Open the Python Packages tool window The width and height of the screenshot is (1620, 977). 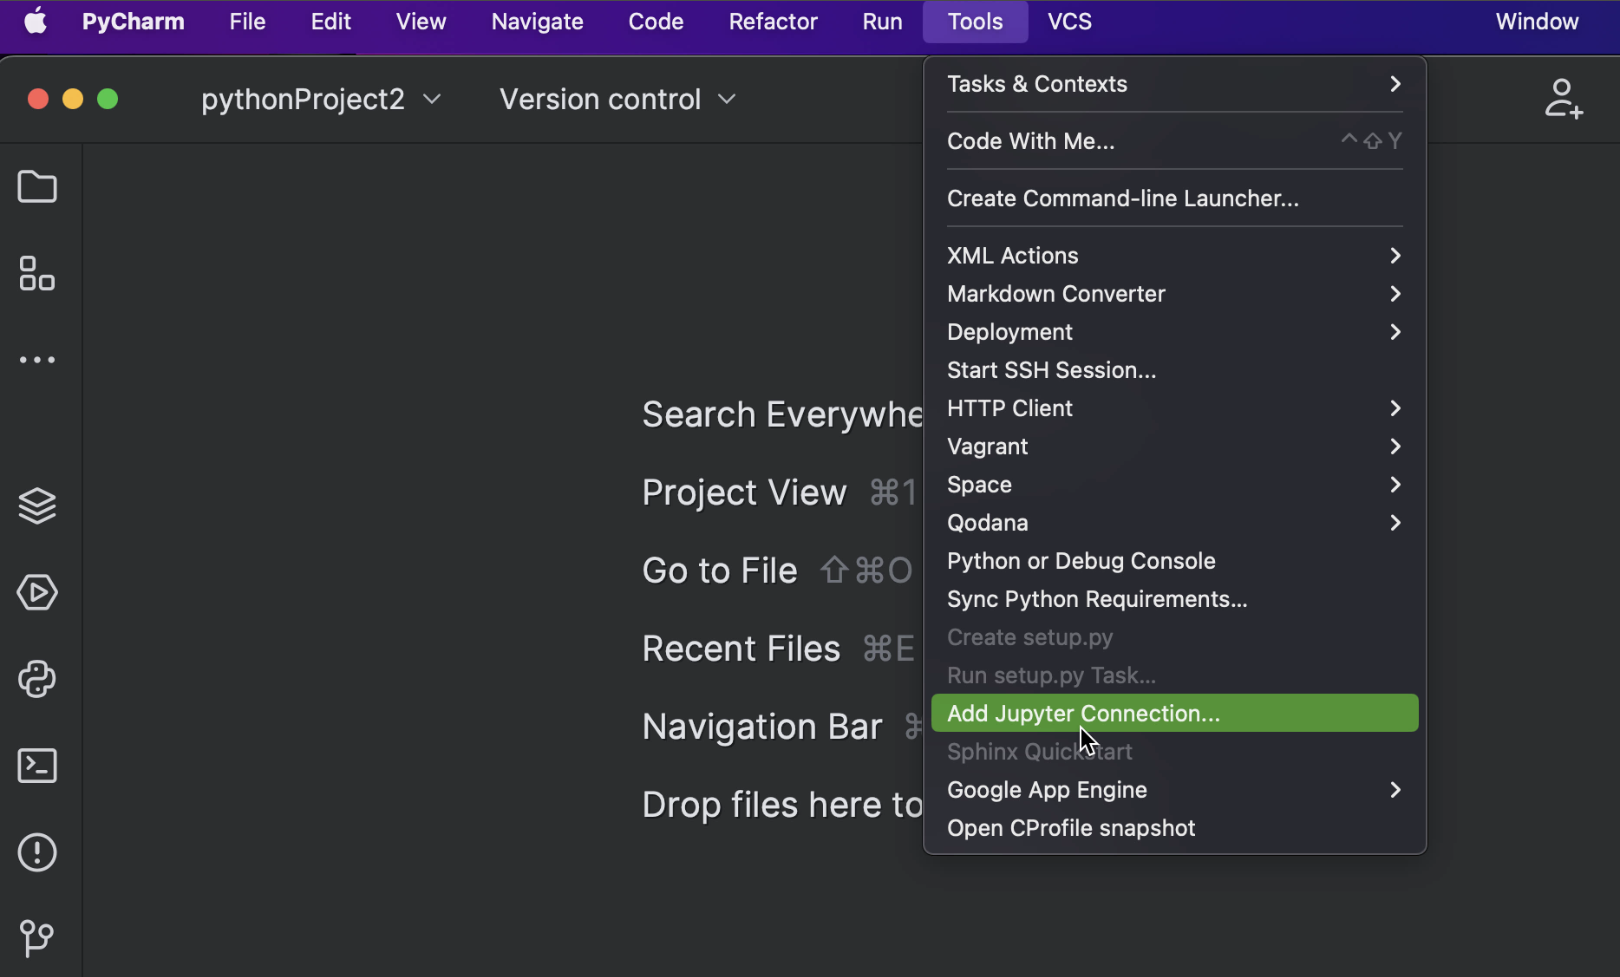(x=37, y=679)
